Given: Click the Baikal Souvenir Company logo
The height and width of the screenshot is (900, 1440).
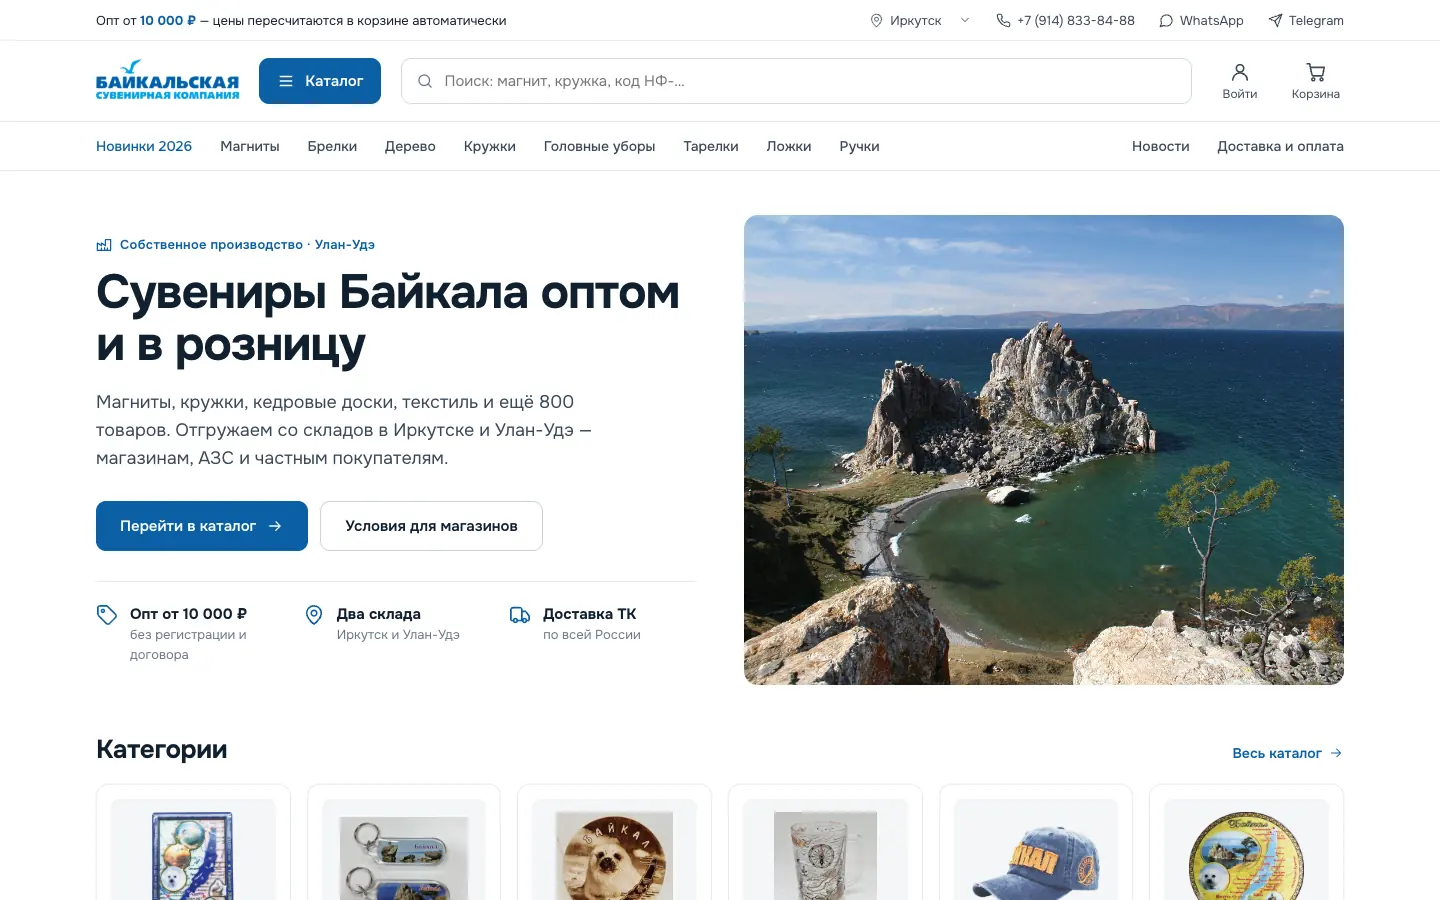Looking at the screenshot, I should point(167,80).
